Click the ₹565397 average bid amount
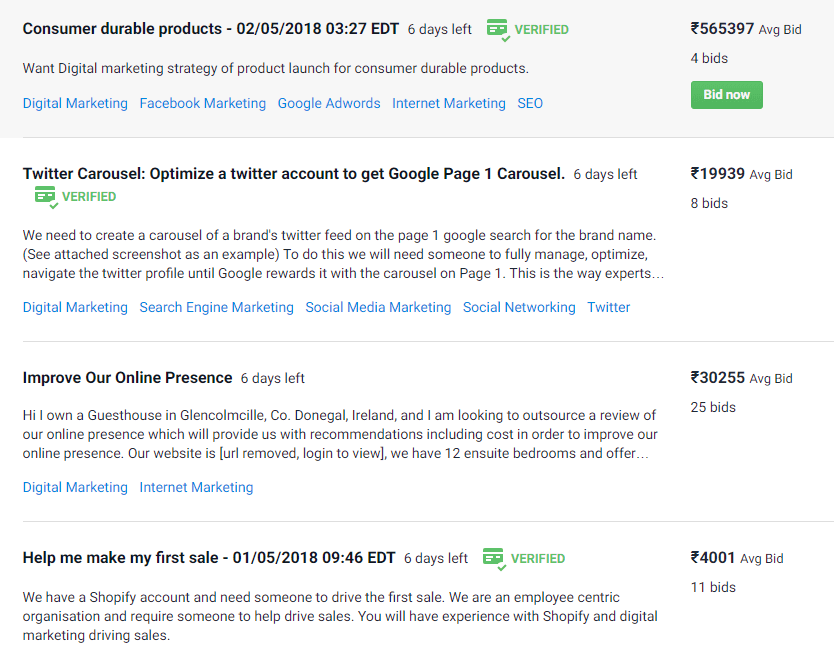Image resolution: width=834 pixels, height=656 pixels. (722, 29)
